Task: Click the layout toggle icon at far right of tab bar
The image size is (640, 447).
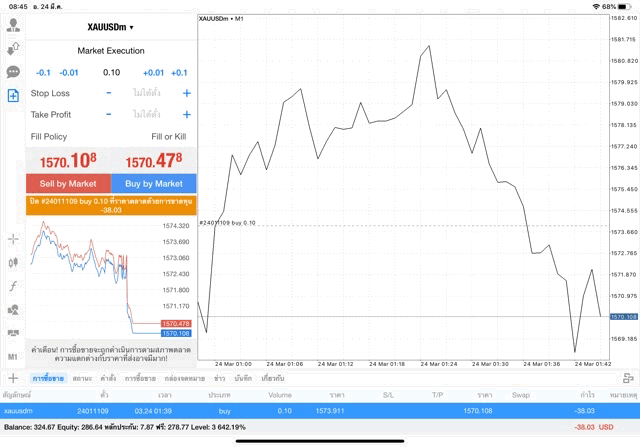Action: point(628,378)
